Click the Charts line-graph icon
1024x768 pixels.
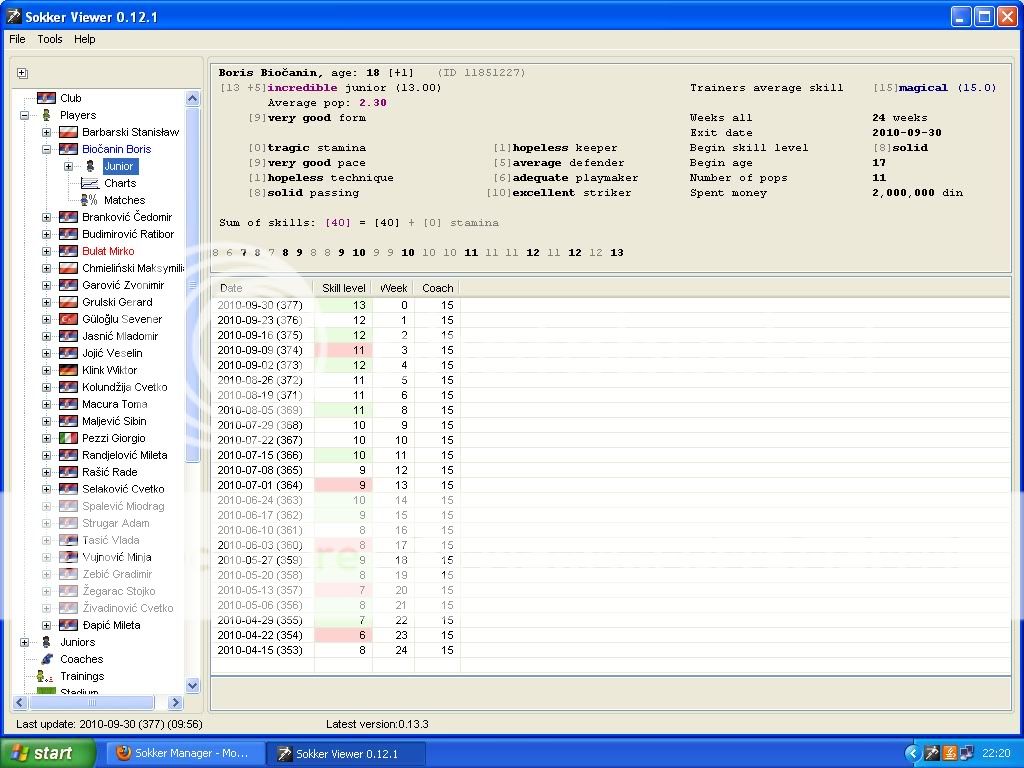90,183
